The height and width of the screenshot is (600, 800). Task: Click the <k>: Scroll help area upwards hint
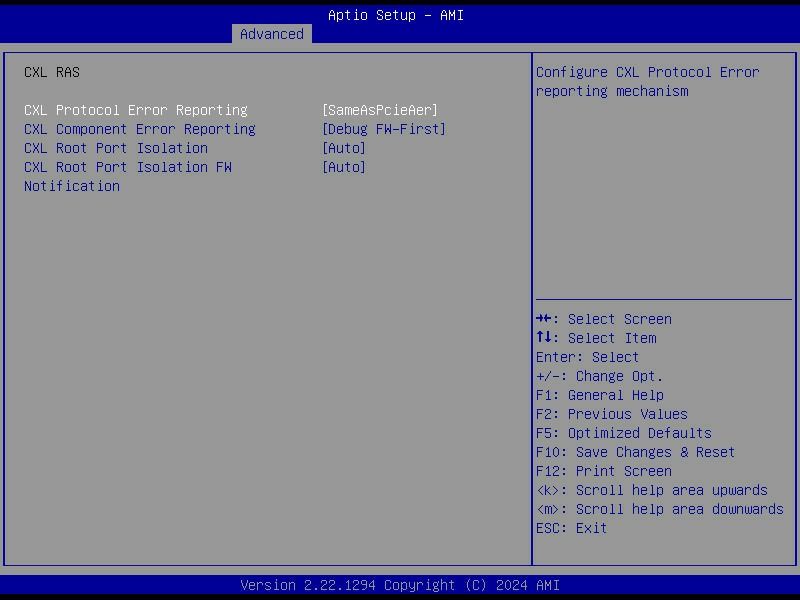(x=652, y=490)
